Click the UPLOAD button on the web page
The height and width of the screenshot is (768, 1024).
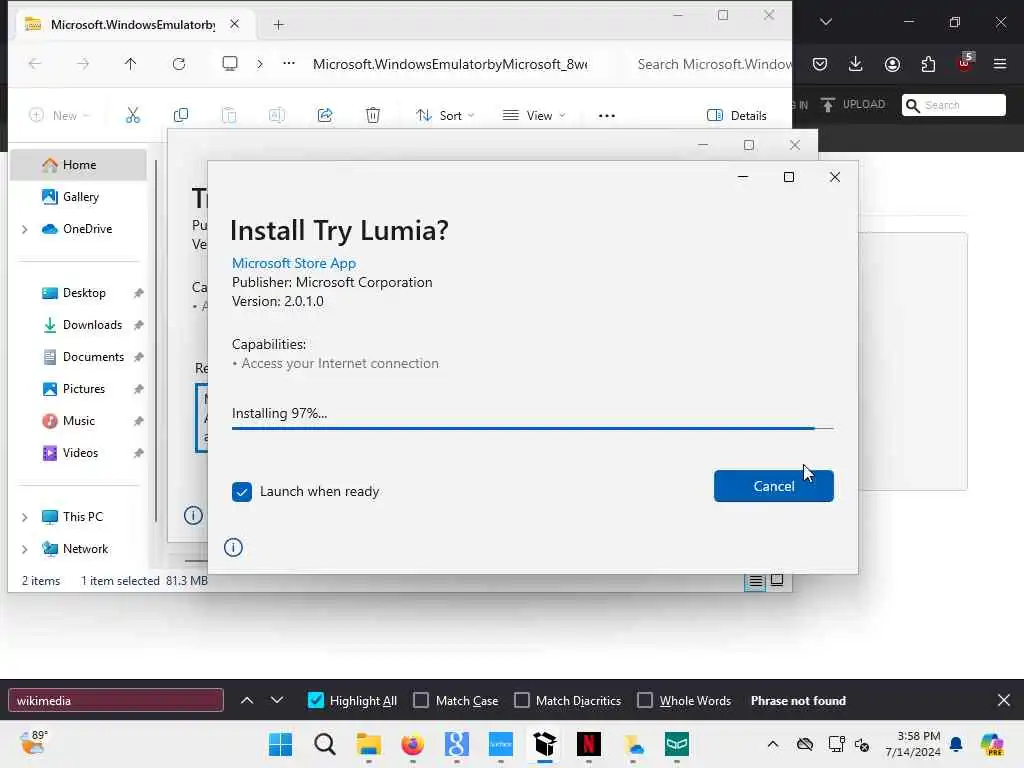(853, 104)
